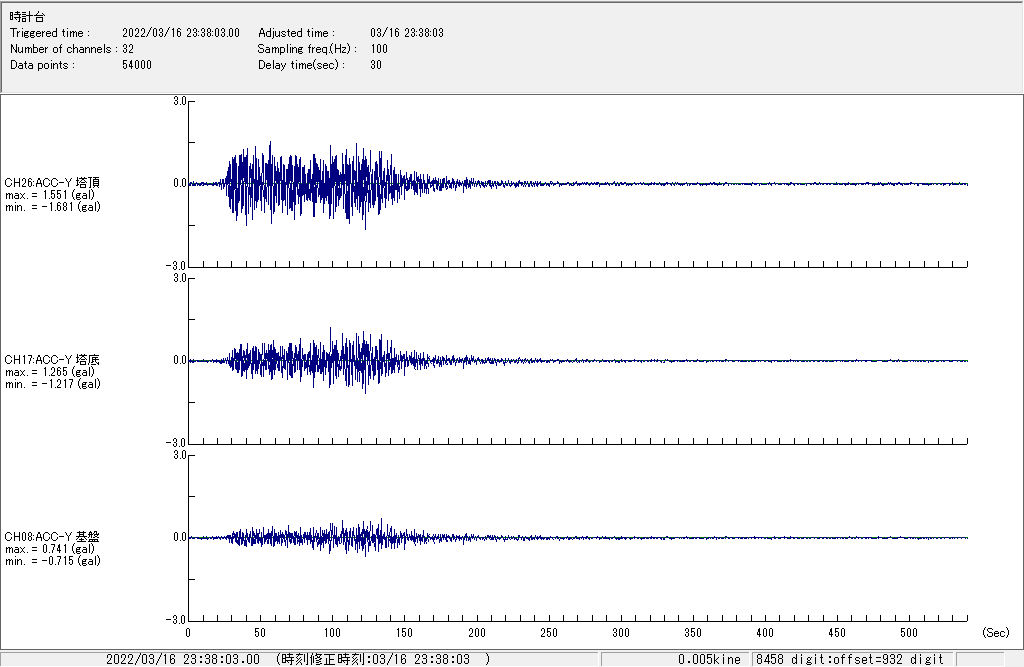Click the Data points value 54000
This screenshot has width=1024, height=667.
pyautogui.click(x=136, y=65)
